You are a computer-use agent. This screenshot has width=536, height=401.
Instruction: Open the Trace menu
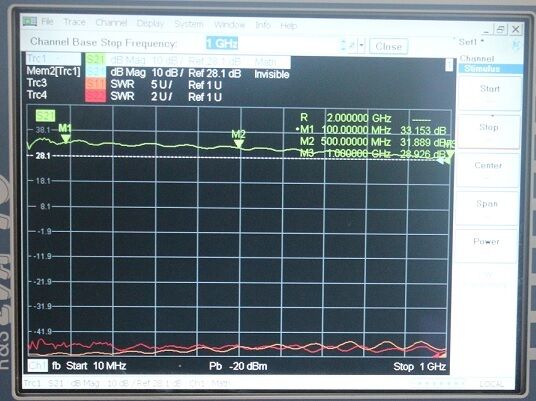pos(75,22)
